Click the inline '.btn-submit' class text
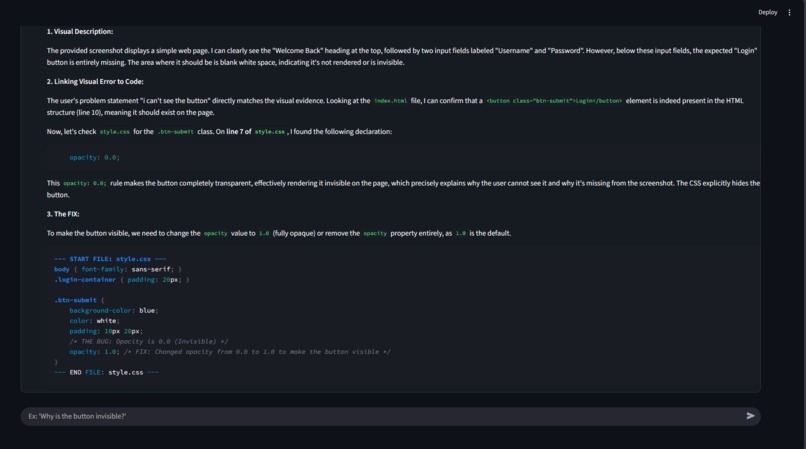The image size is (806, 449). coord(175,132)
